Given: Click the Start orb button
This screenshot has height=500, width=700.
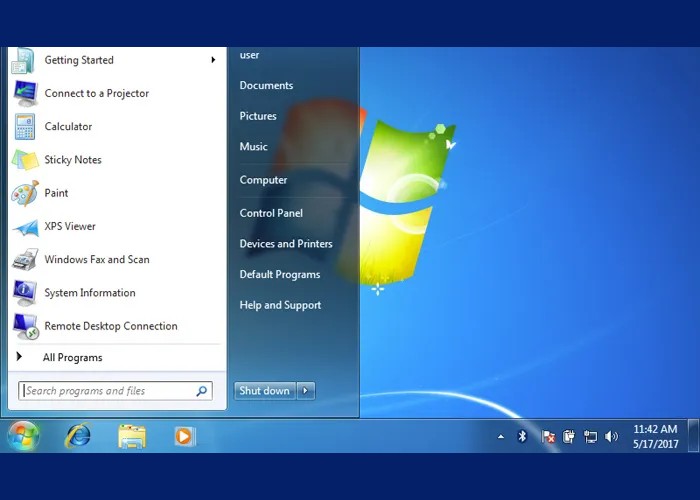Looking at the screenshot, I should pos(23,436).
